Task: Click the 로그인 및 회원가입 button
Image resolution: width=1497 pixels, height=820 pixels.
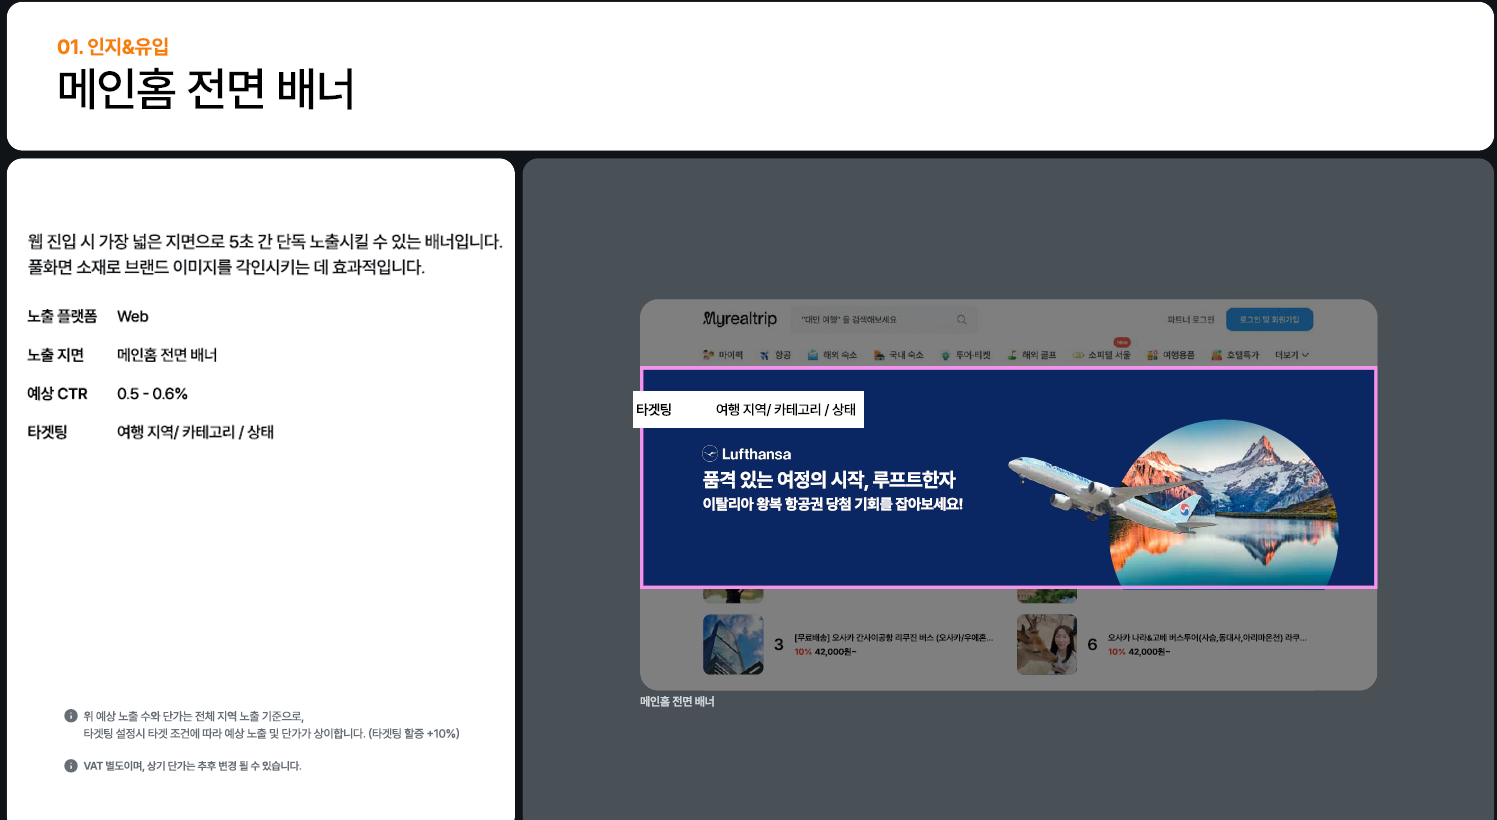Action: coord(1269,319)
